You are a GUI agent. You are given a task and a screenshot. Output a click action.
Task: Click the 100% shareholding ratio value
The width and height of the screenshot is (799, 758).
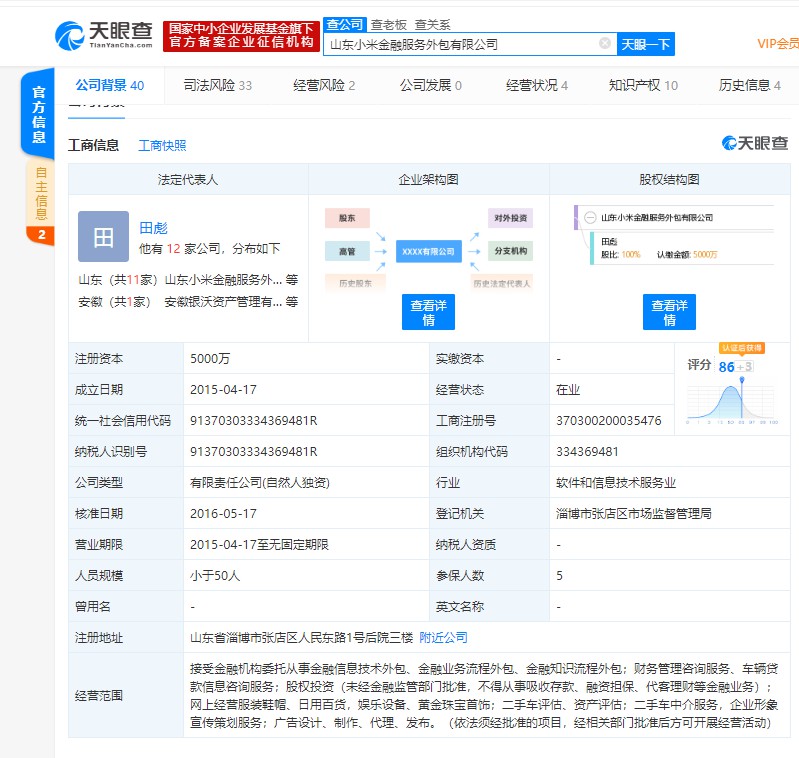(631, 254)
